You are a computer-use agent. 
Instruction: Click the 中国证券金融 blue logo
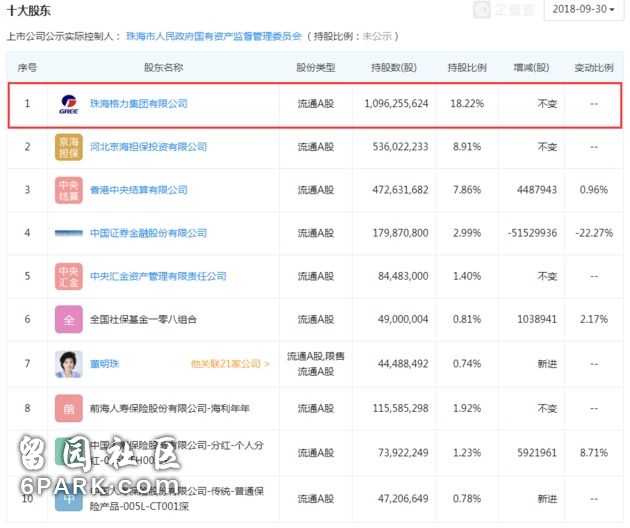click(69, 233)
